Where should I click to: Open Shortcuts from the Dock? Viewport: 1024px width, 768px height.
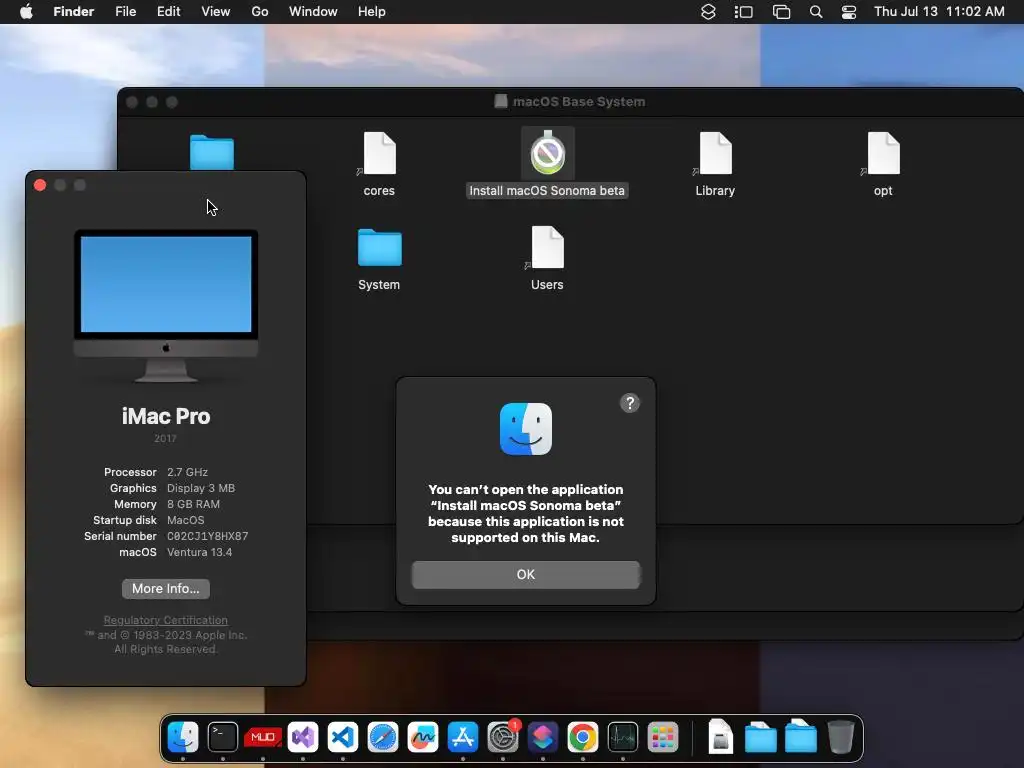tap(543, 738)
